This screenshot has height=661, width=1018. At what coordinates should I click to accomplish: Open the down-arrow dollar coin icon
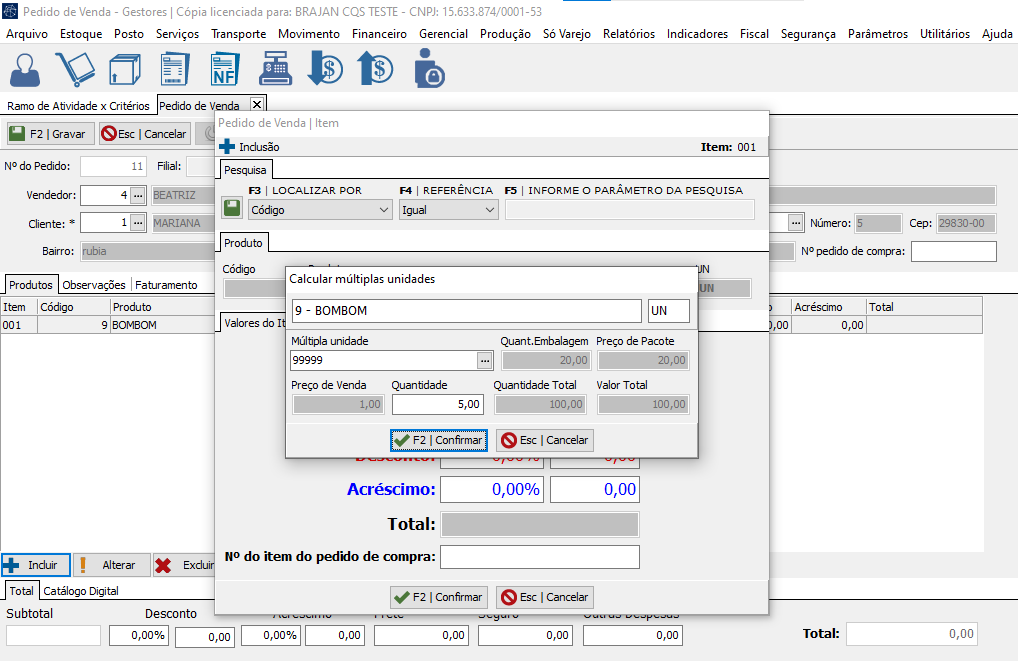pyautogui.click(x=325, y=69)
